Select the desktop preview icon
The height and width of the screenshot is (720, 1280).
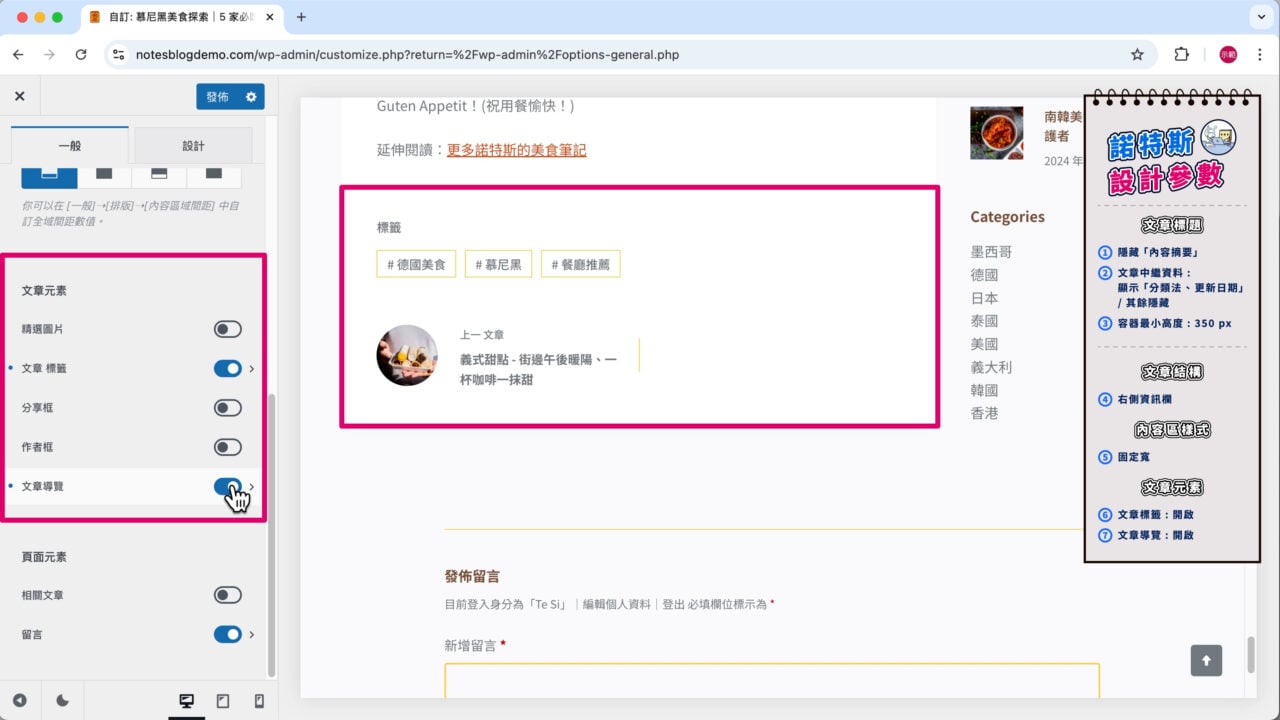pyautogui.click(x=187, y=701)
